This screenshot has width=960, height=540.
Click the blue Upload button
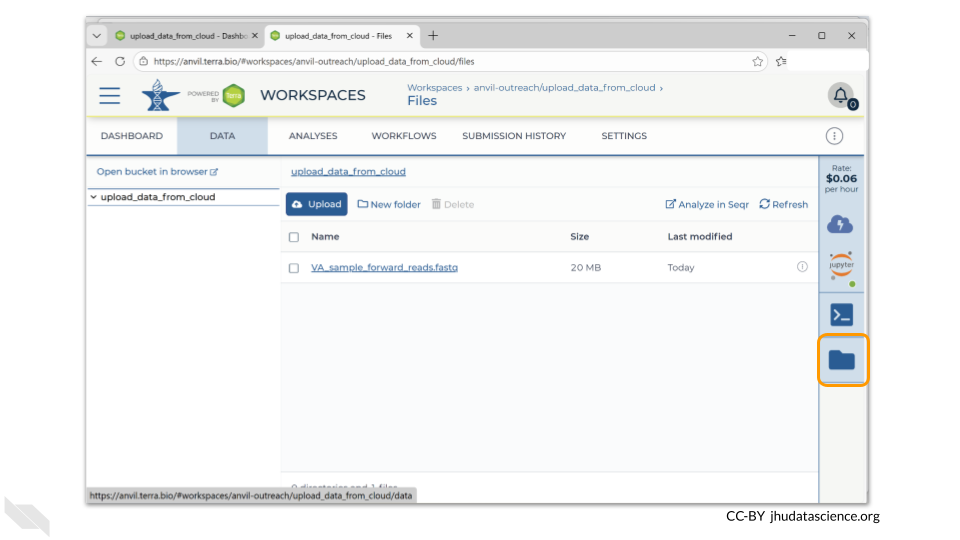click(317, 204)
